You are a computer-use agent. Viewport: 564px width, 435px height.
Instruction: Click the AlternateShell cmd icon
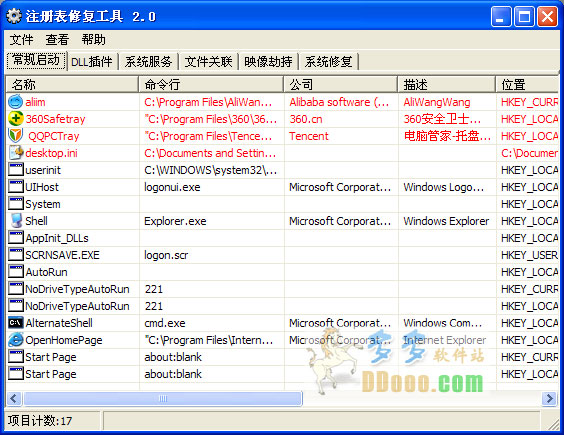[x=15, y=323]
